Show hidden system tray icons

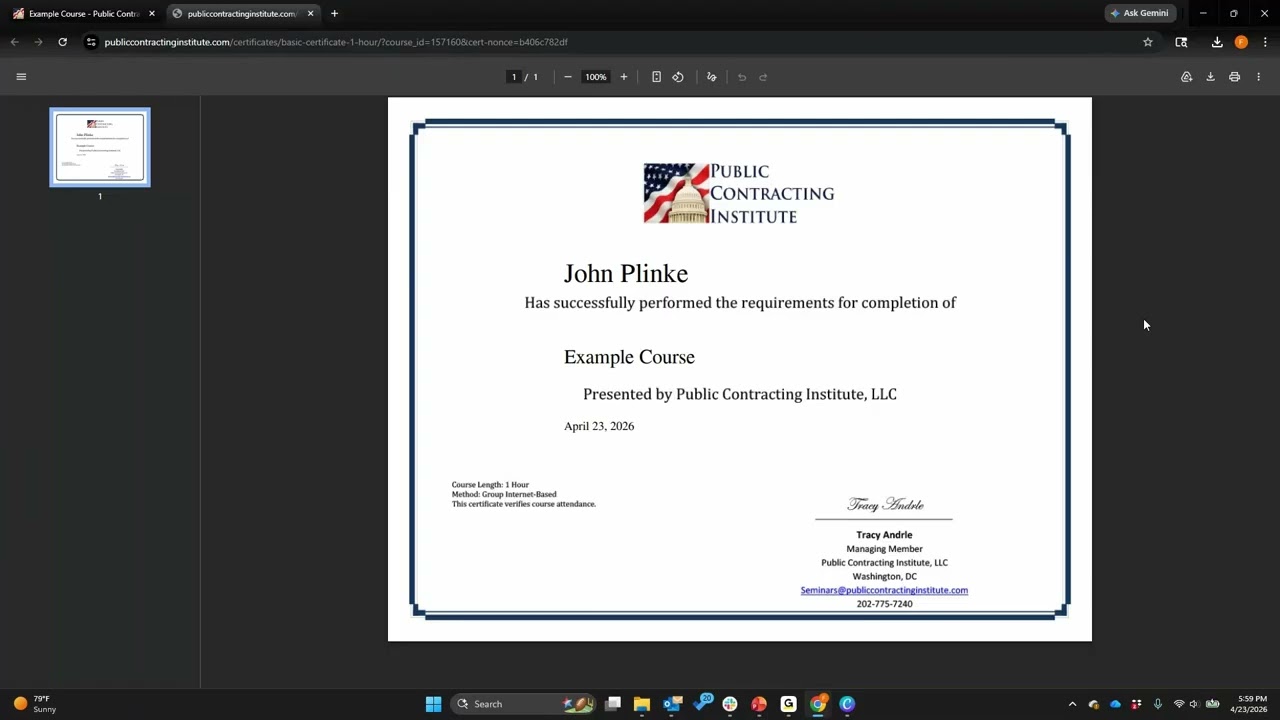tap(1072, 704)
